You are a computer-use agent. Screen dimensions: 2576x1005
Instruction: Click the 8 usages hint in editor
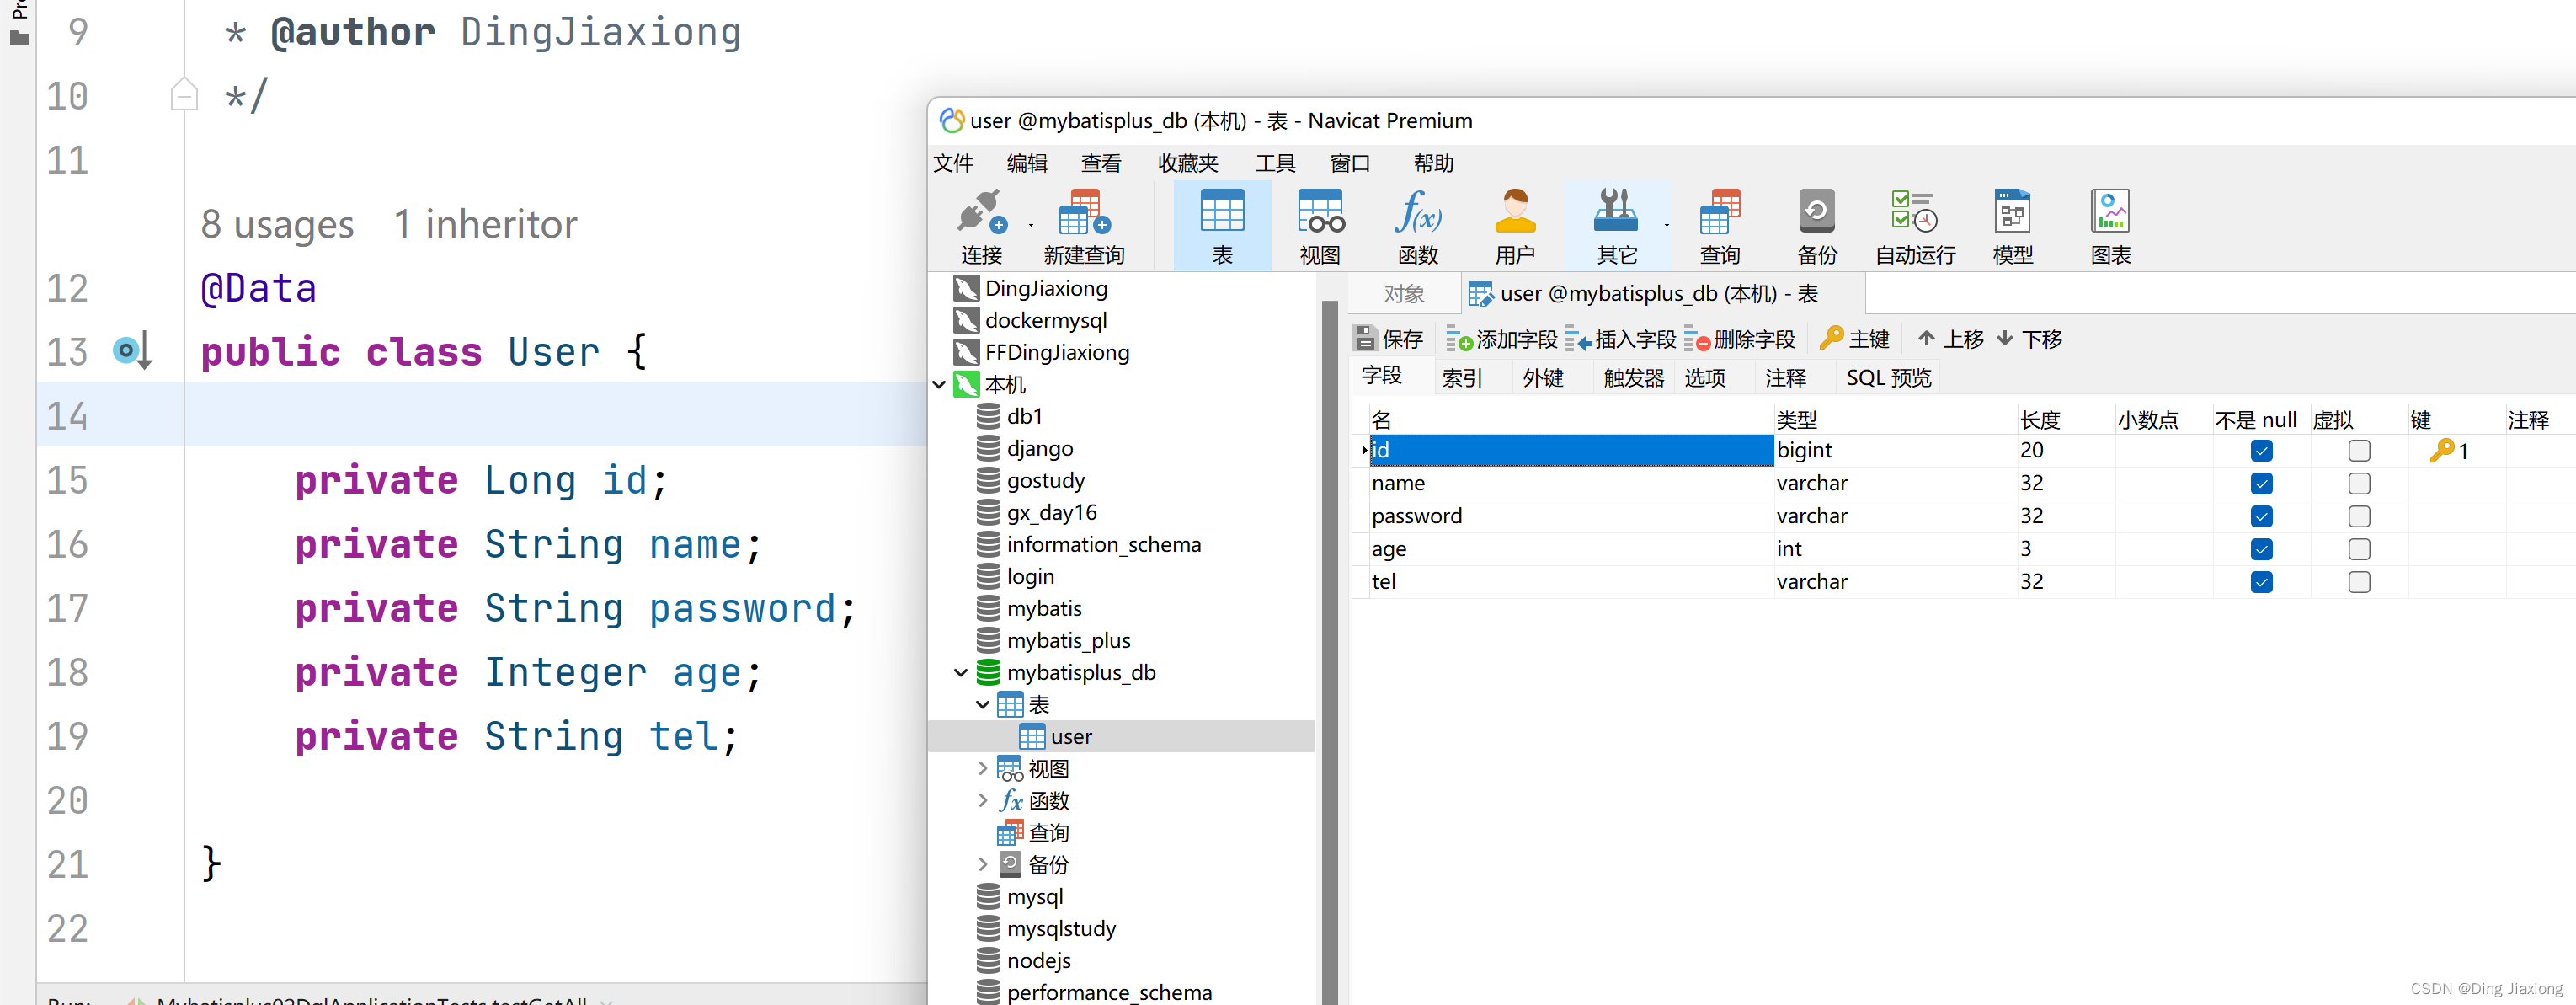277,224
